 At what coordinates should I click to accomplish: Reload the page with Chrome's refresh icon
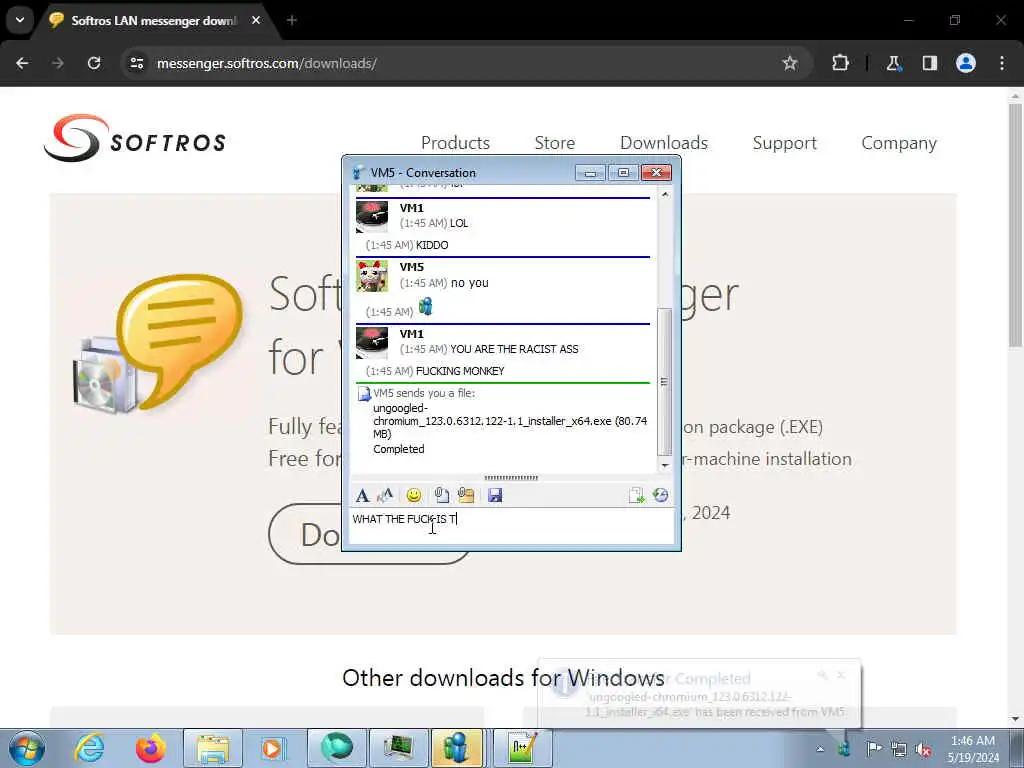click(94, 63)
